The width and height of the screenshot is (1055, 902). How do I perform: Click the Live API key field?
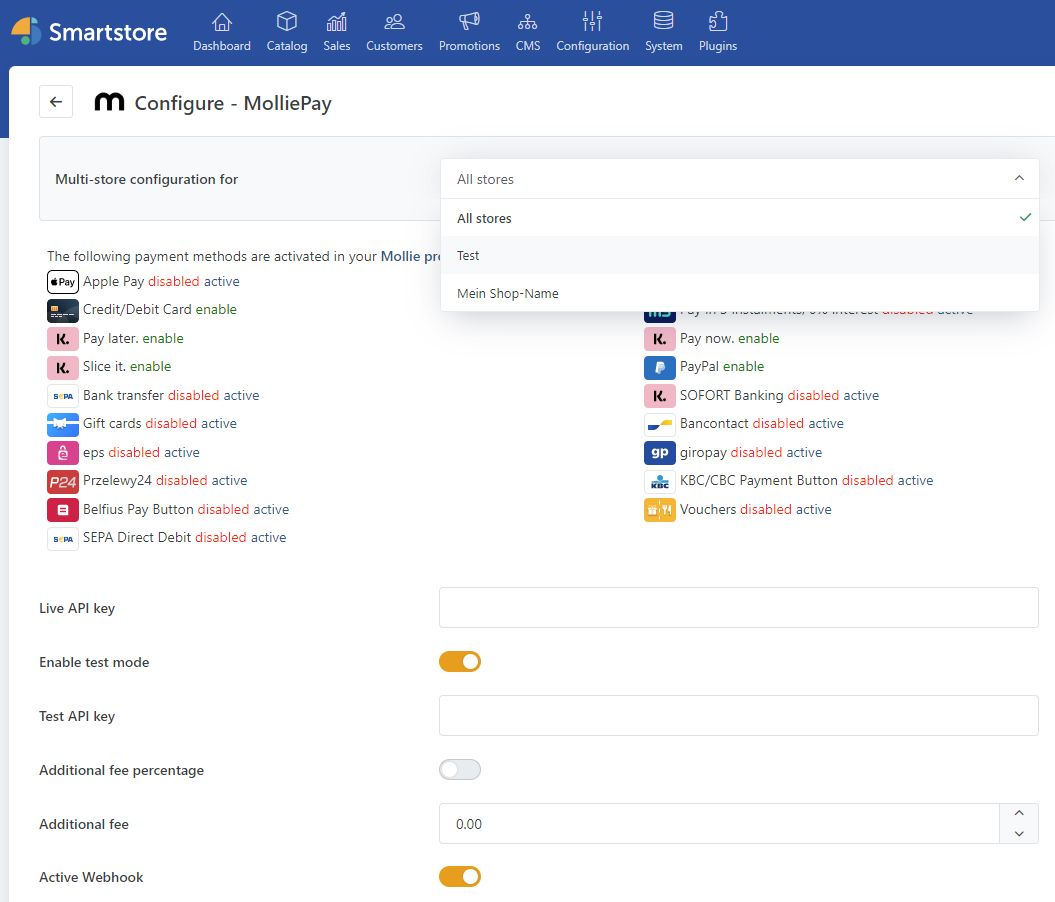click(x=739, y=608)
